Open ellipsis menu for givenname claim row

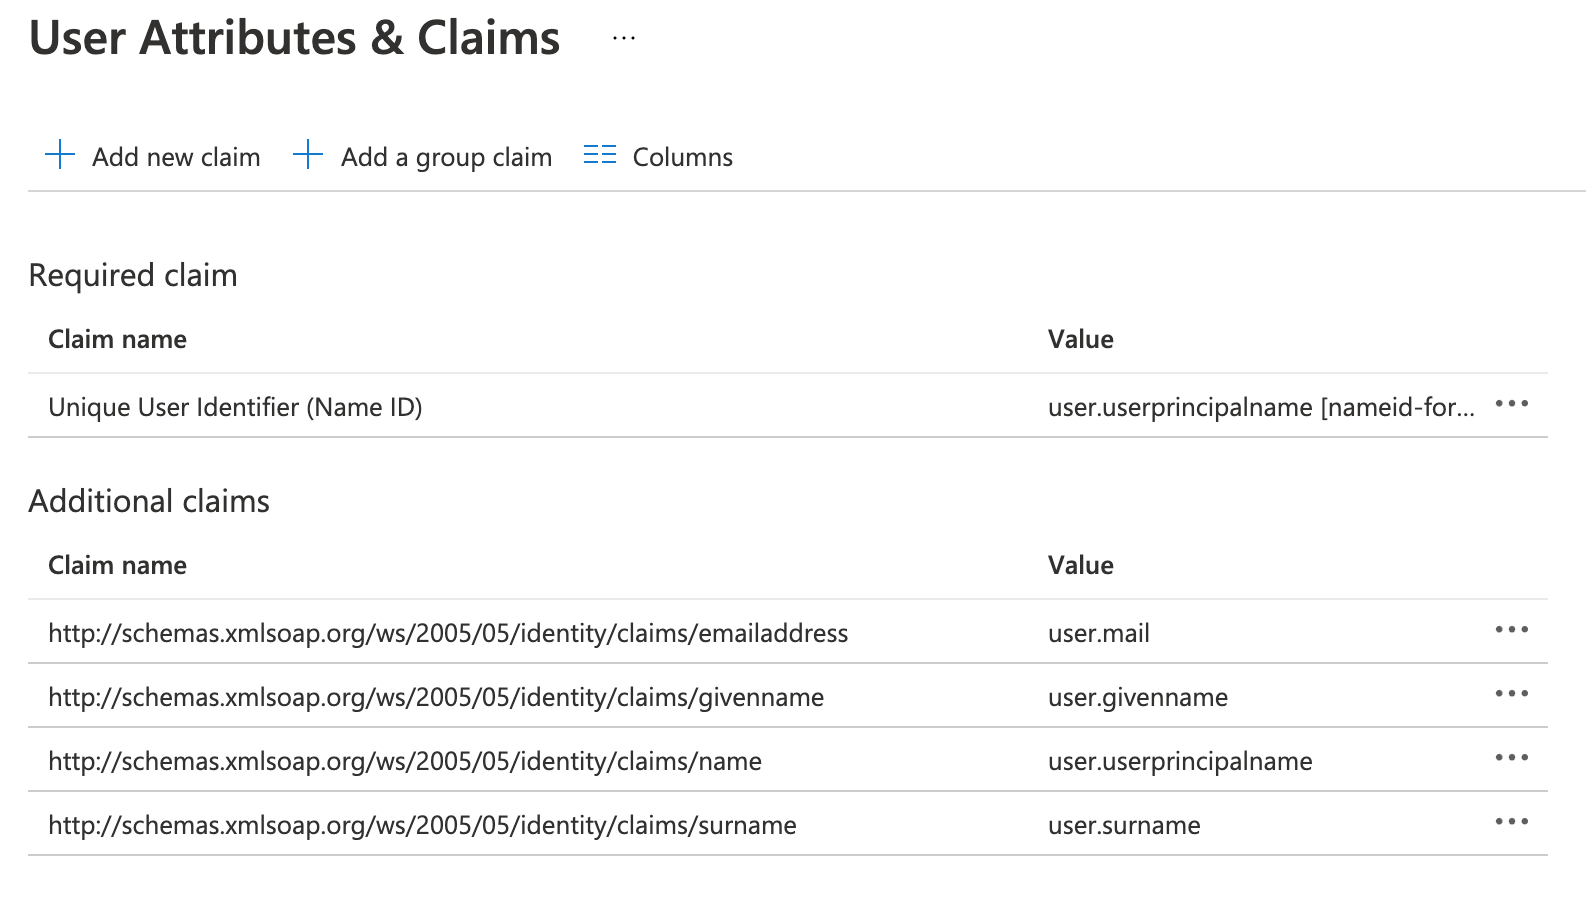(x=1511, y=694)
